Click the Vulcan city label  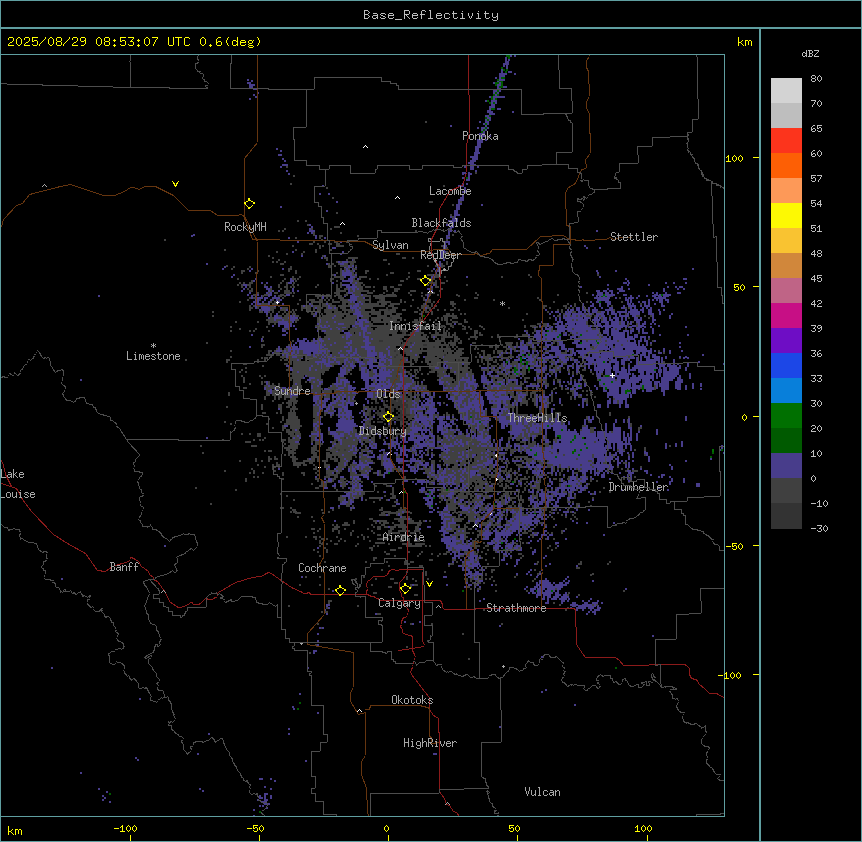point(543,792)
